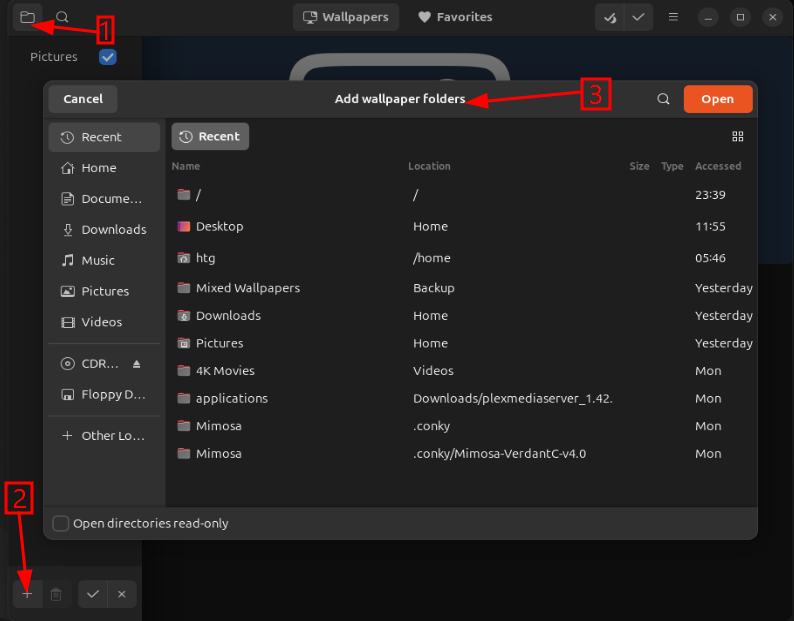Open Documents in the sidebar

[x=104, y=199]
